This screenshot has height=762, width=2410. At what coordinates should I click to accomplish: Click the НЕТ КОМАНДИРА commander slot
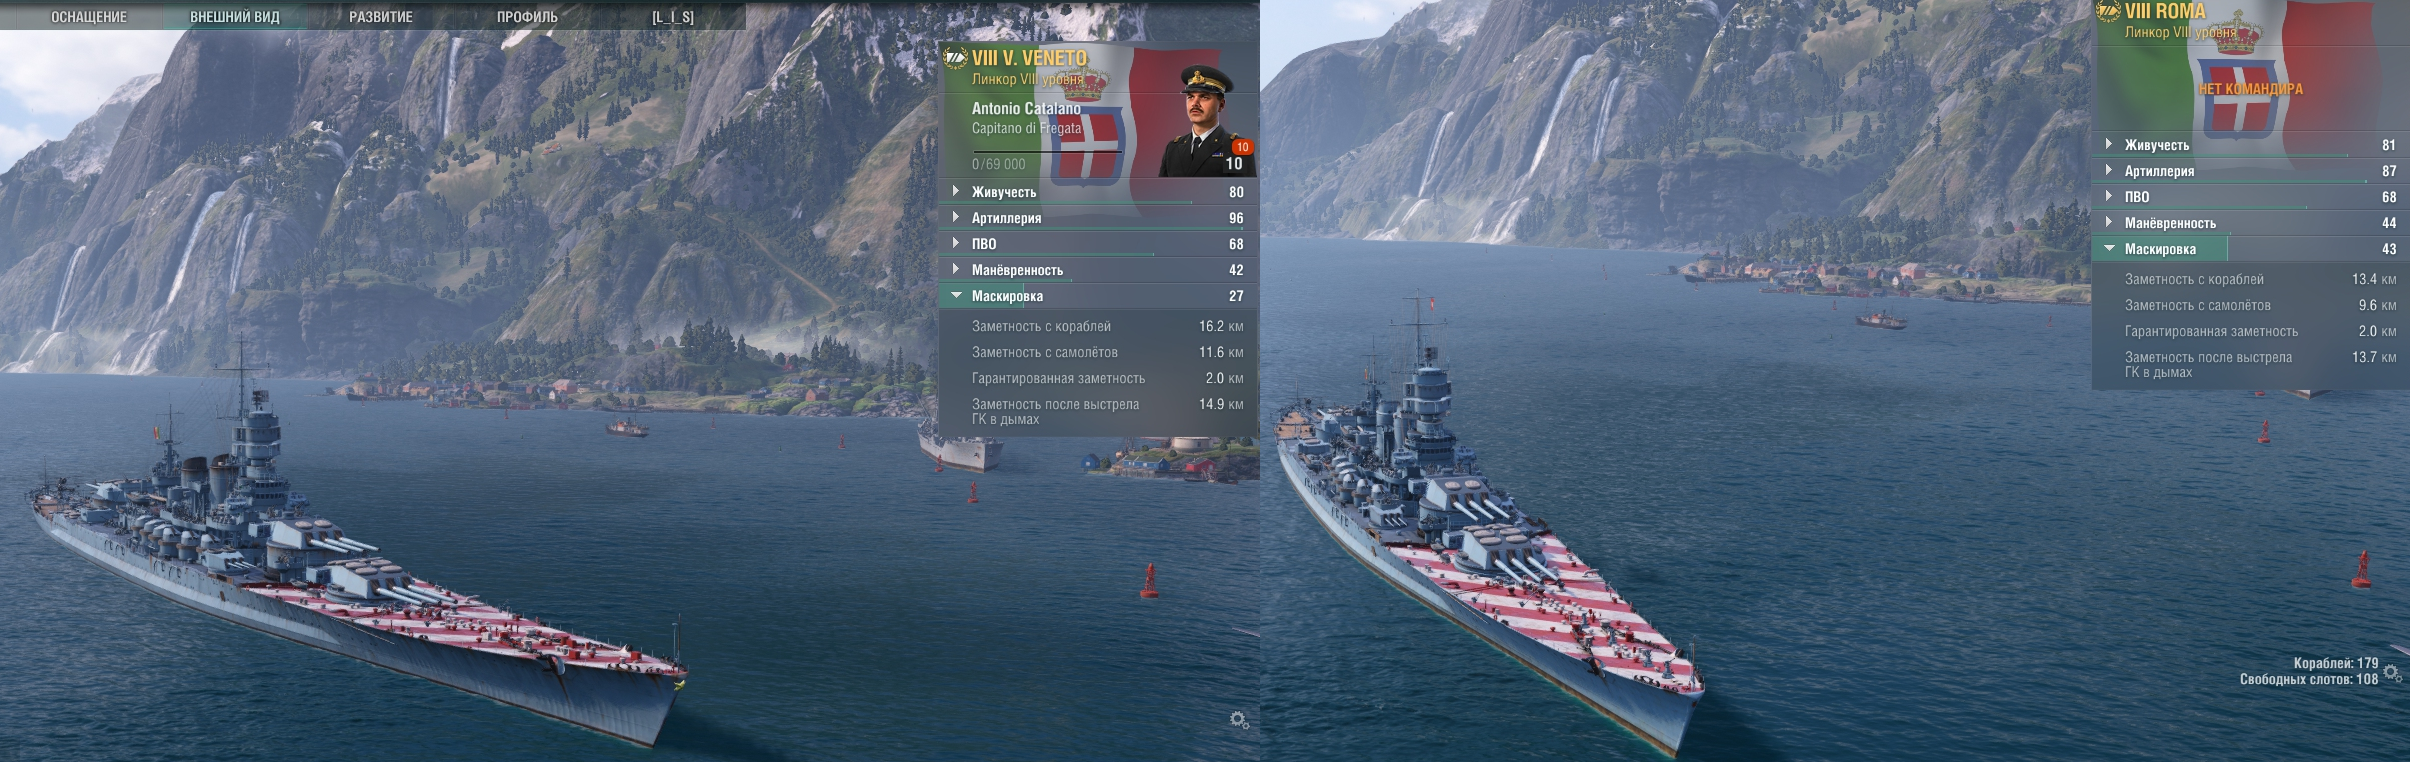pos(2250,89)
